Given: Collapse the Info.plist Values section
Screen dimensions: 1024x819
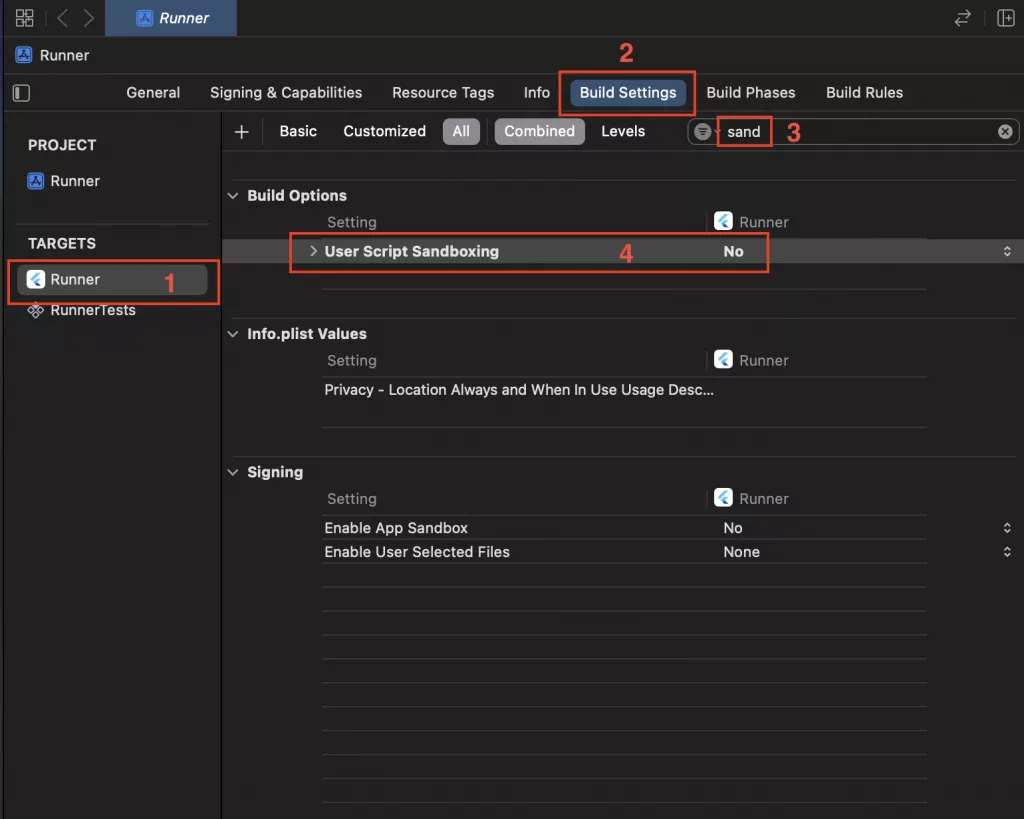Looking at the screenshot, I should coord(232,334).
